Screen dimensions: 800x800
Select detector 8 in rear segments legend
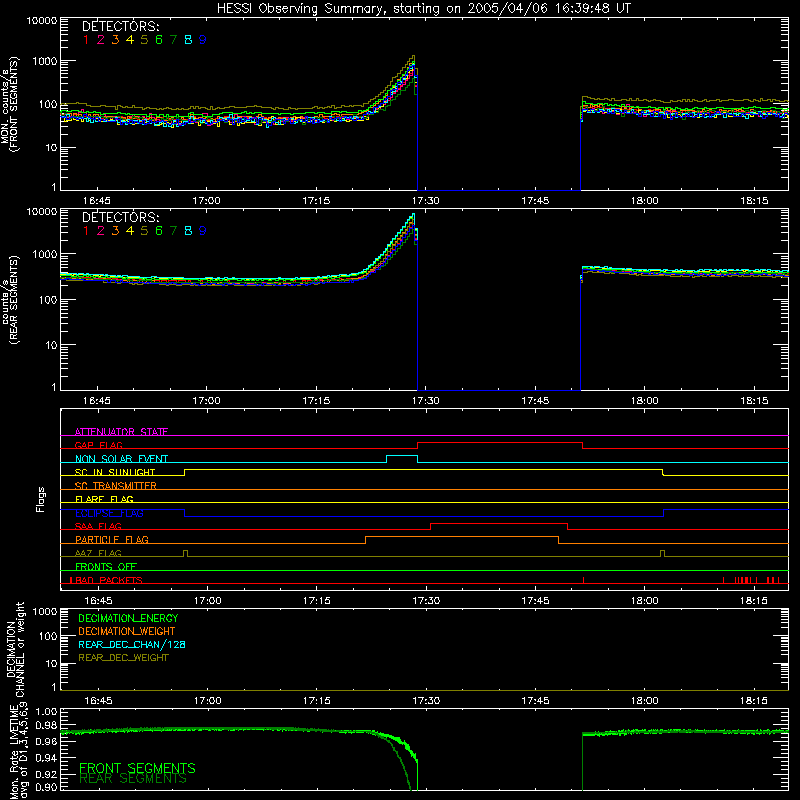tap(188, 231)
